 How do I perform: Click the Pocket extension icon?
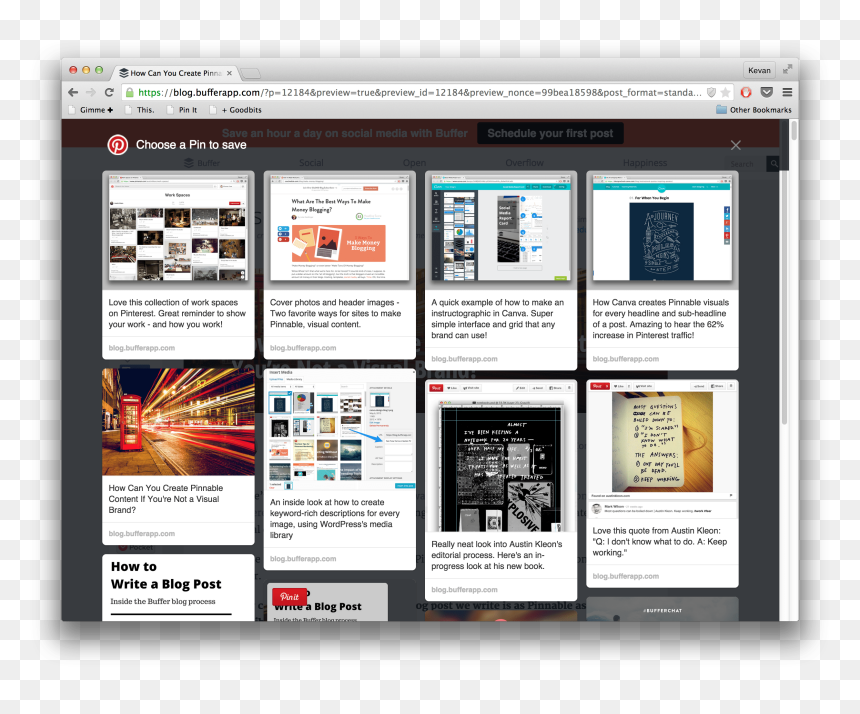tap(767, 92)
